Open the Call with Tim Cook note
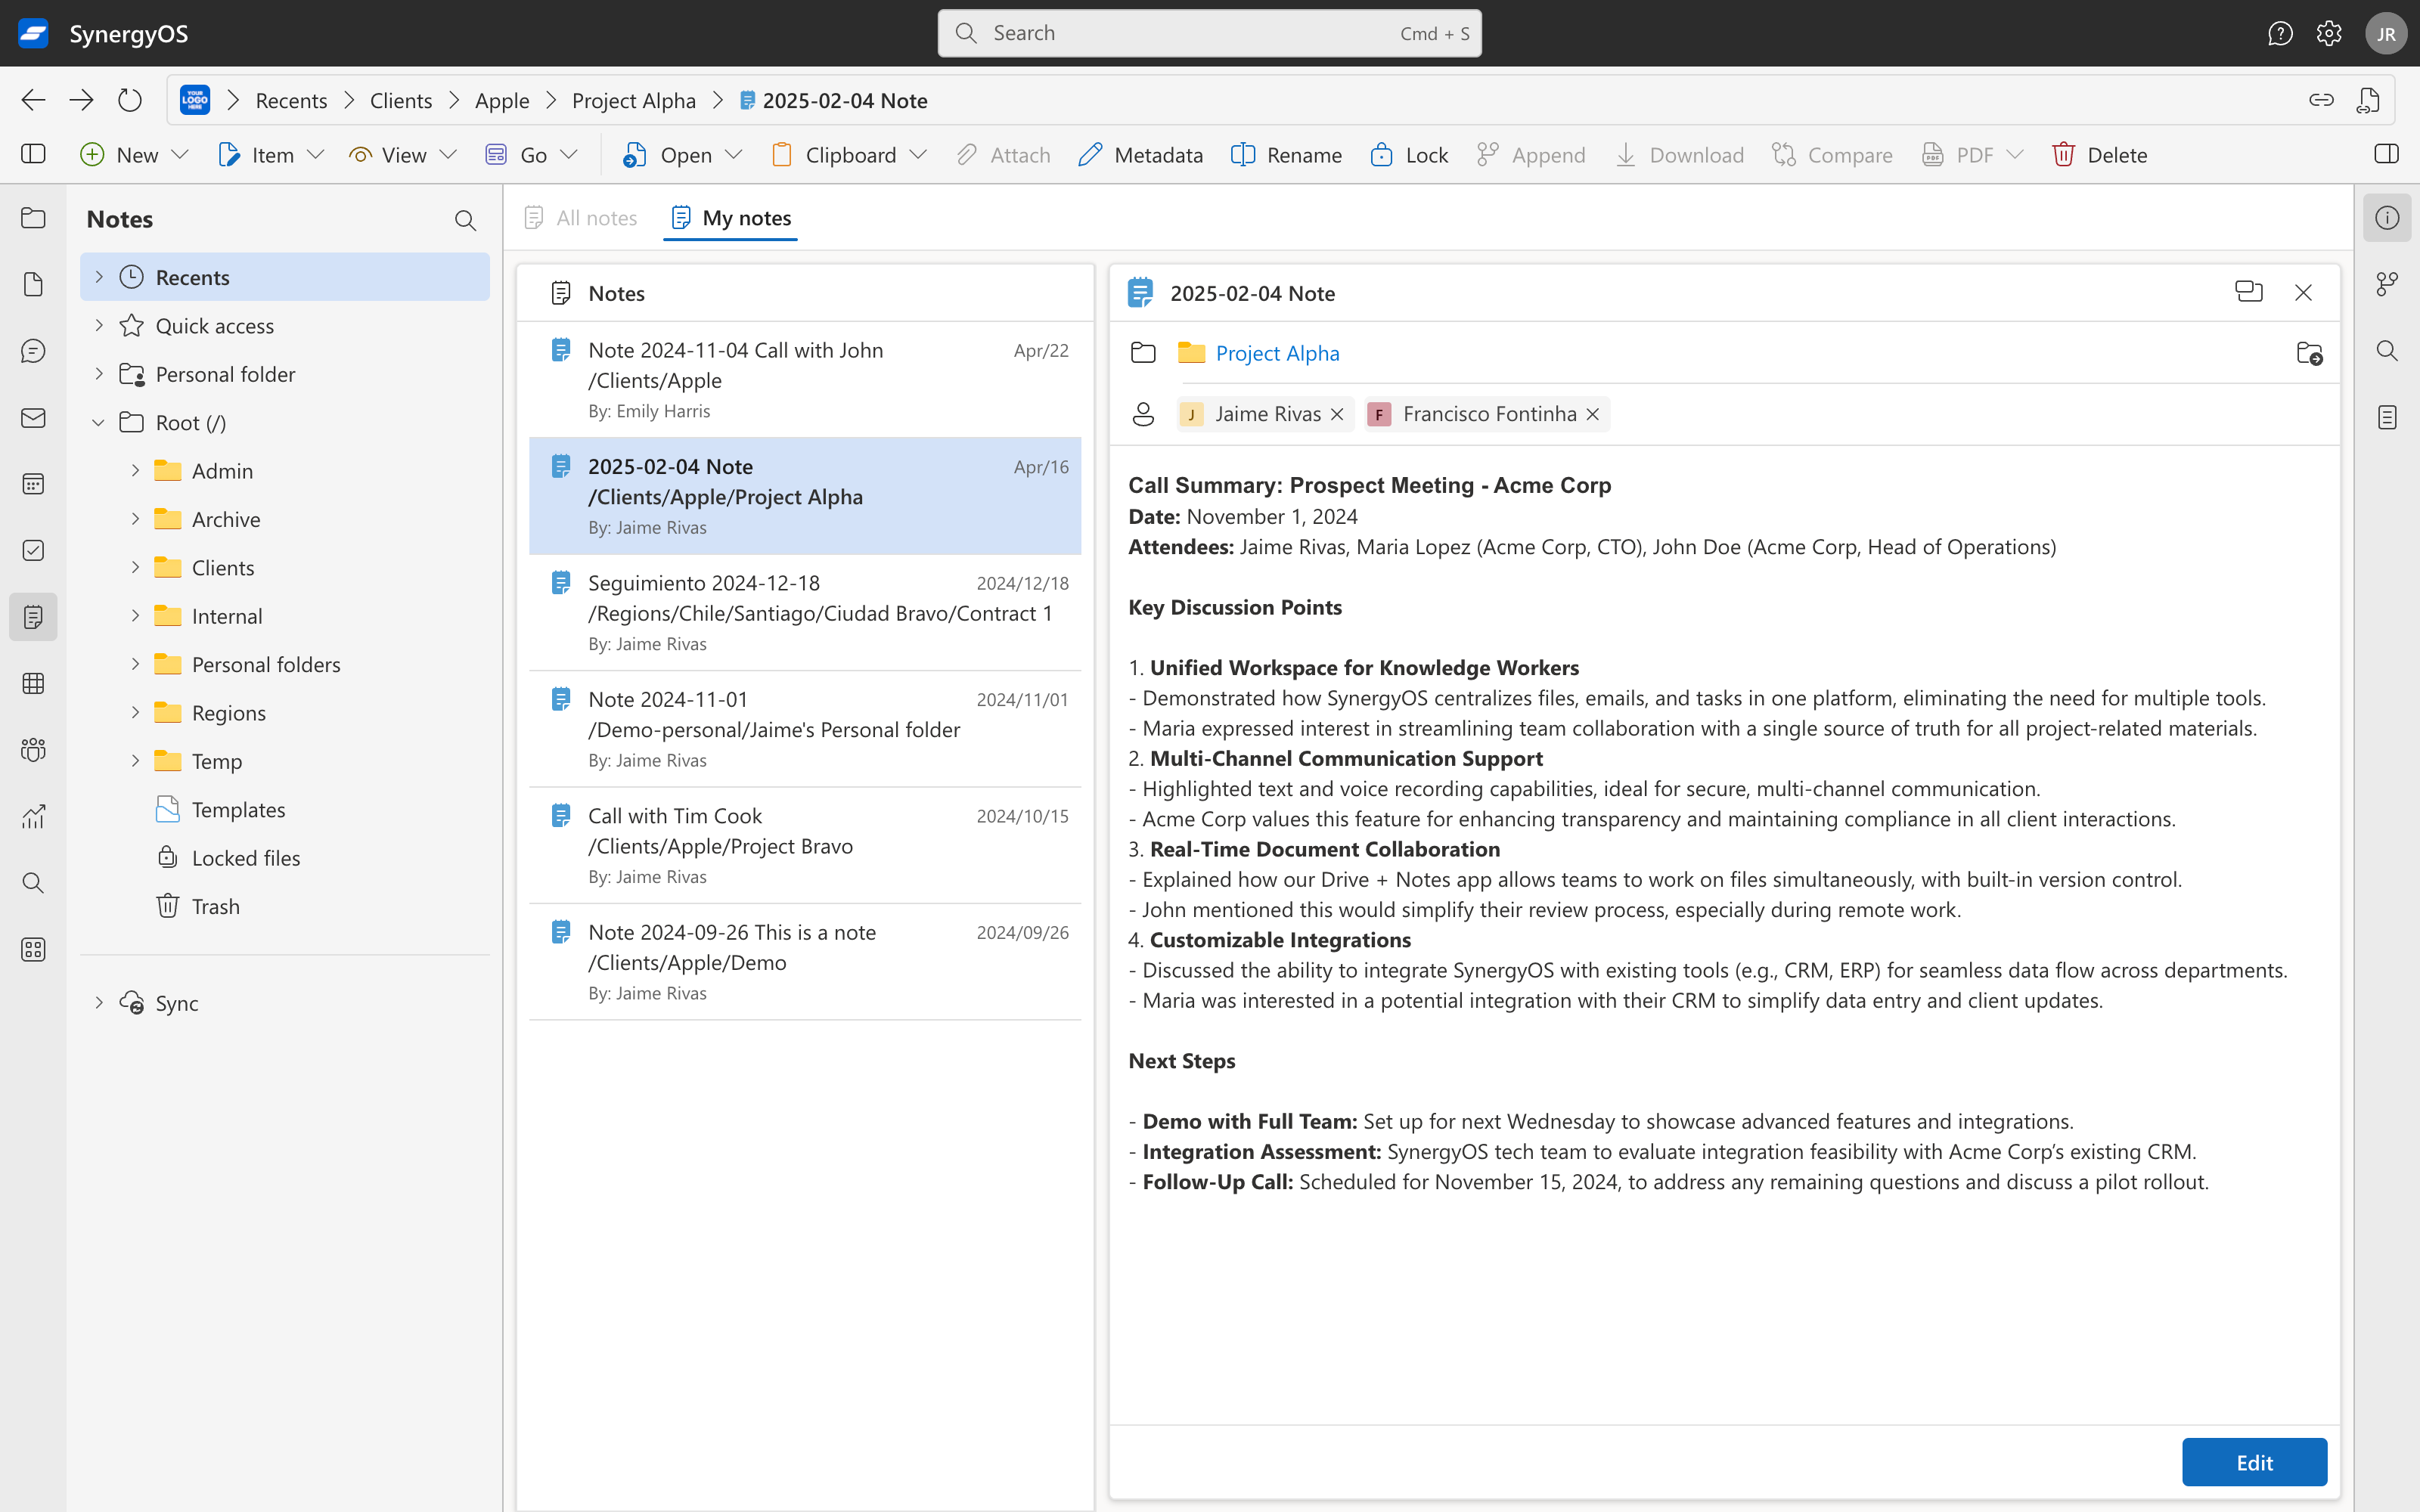Viewport: 2420px width, 1512px height. [x=805, y=845]
